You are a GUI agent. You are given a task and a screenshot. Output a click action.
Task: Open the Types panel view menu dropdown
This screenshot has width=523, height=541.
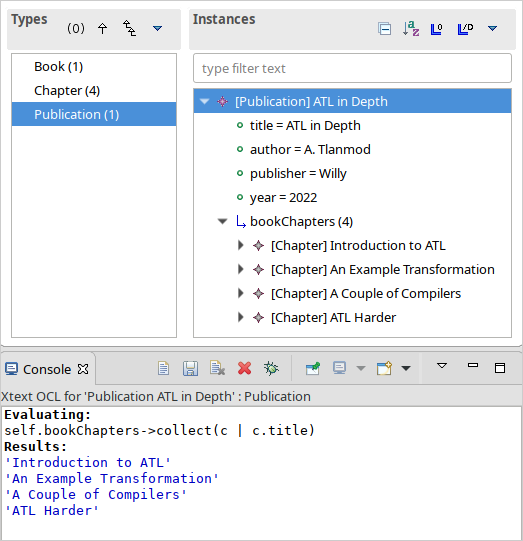click(157, 28)
